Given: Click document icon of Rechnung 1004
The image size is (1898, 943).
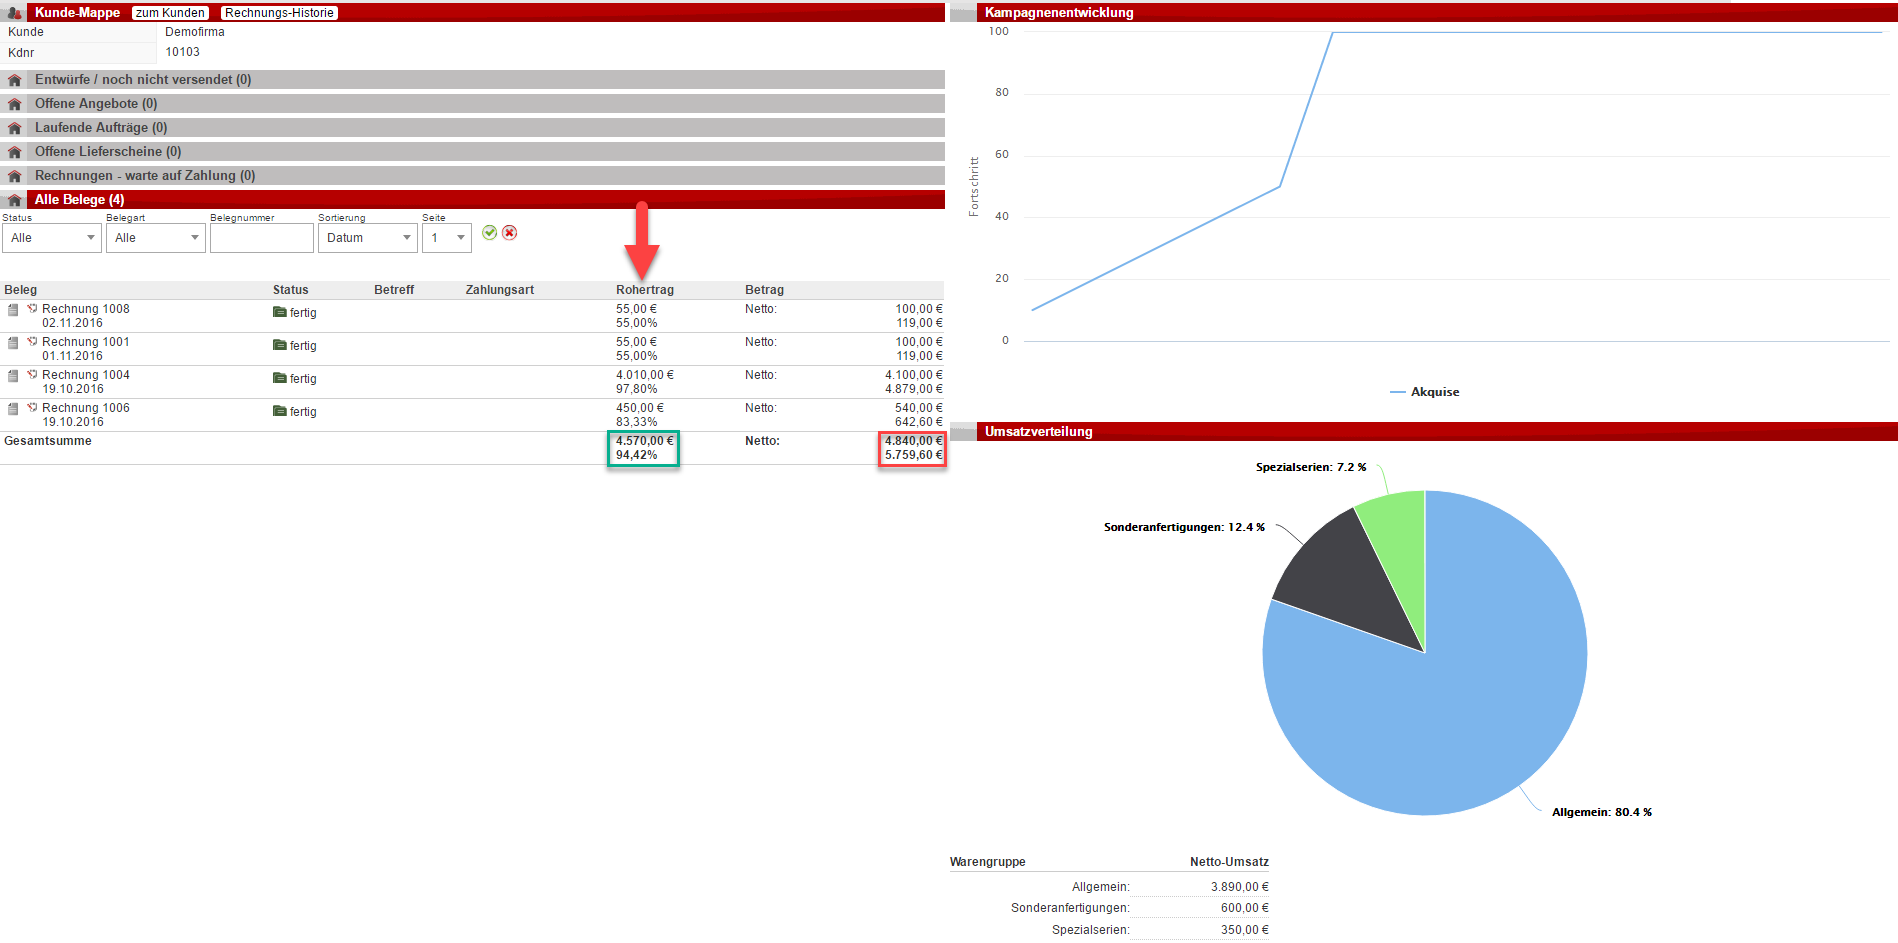Looking at the screenshot, I should point(13,376).
